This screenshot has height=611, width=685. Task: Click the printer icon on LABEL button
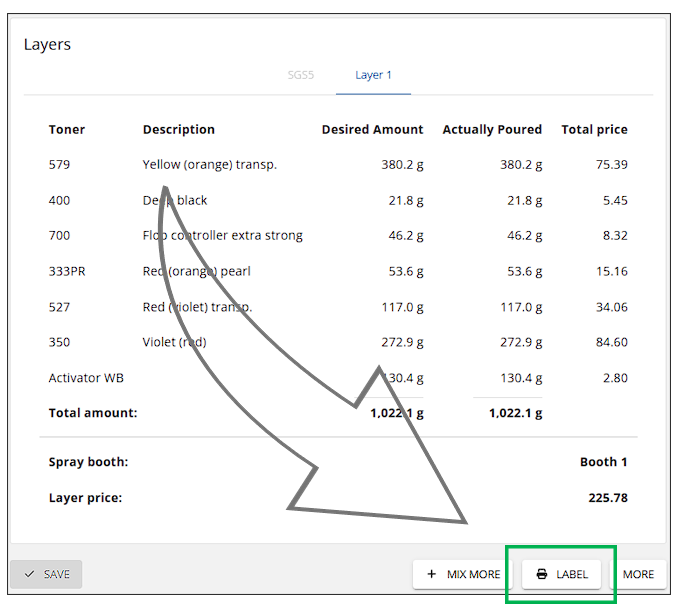coord(542,574)
